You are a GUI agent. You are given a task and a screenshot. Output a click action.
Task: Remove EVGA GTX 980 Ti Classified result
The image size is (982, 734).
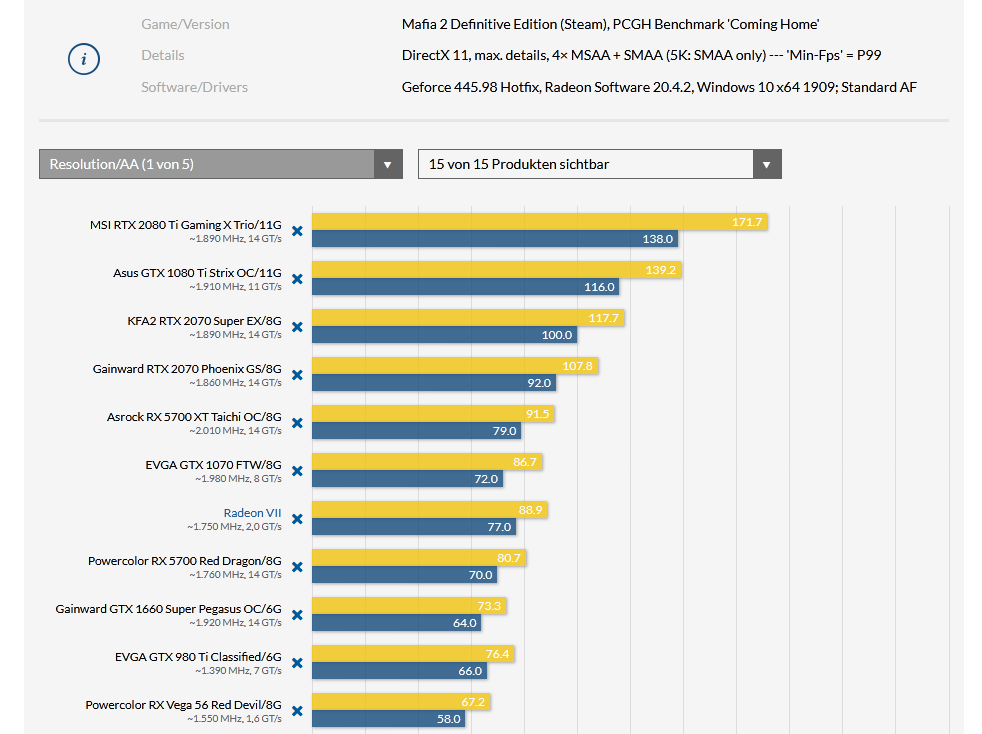coord(296,664)
